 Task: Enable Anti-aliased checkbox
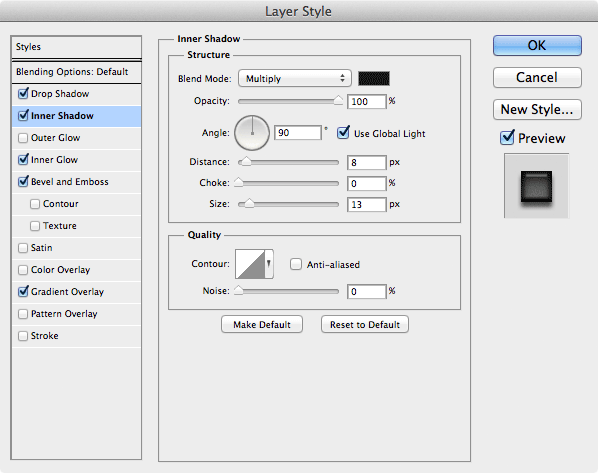pos(296,264)
